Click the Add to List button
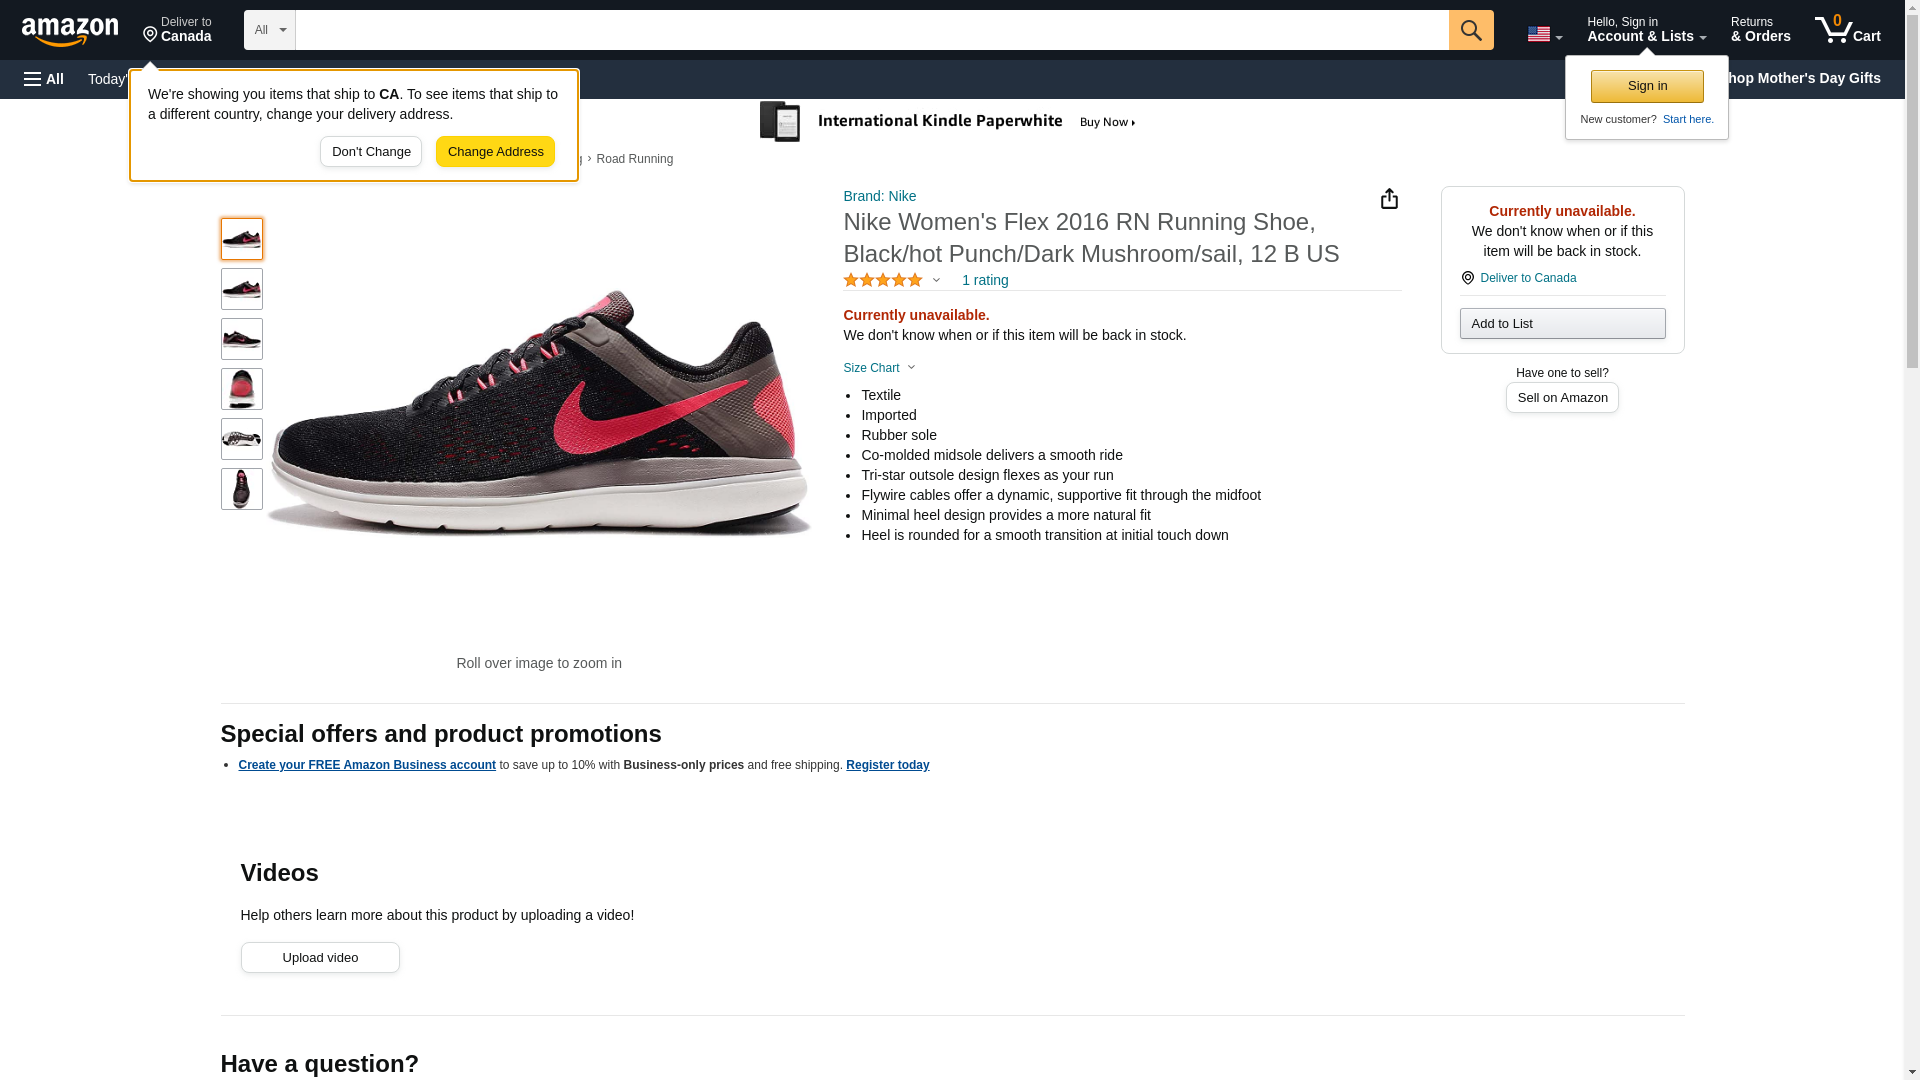Image resolution: width=1920 pixels, height=1080 pixels. [1562, 324]
